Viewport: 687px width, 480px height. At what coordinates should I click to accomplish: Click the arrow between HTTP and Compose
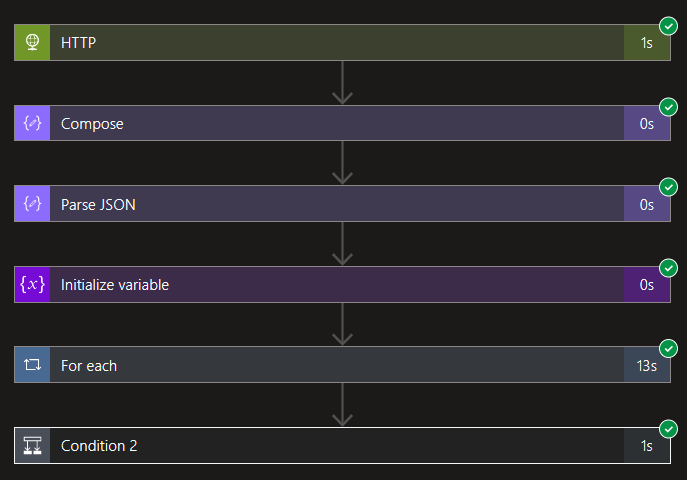point(342,83)
